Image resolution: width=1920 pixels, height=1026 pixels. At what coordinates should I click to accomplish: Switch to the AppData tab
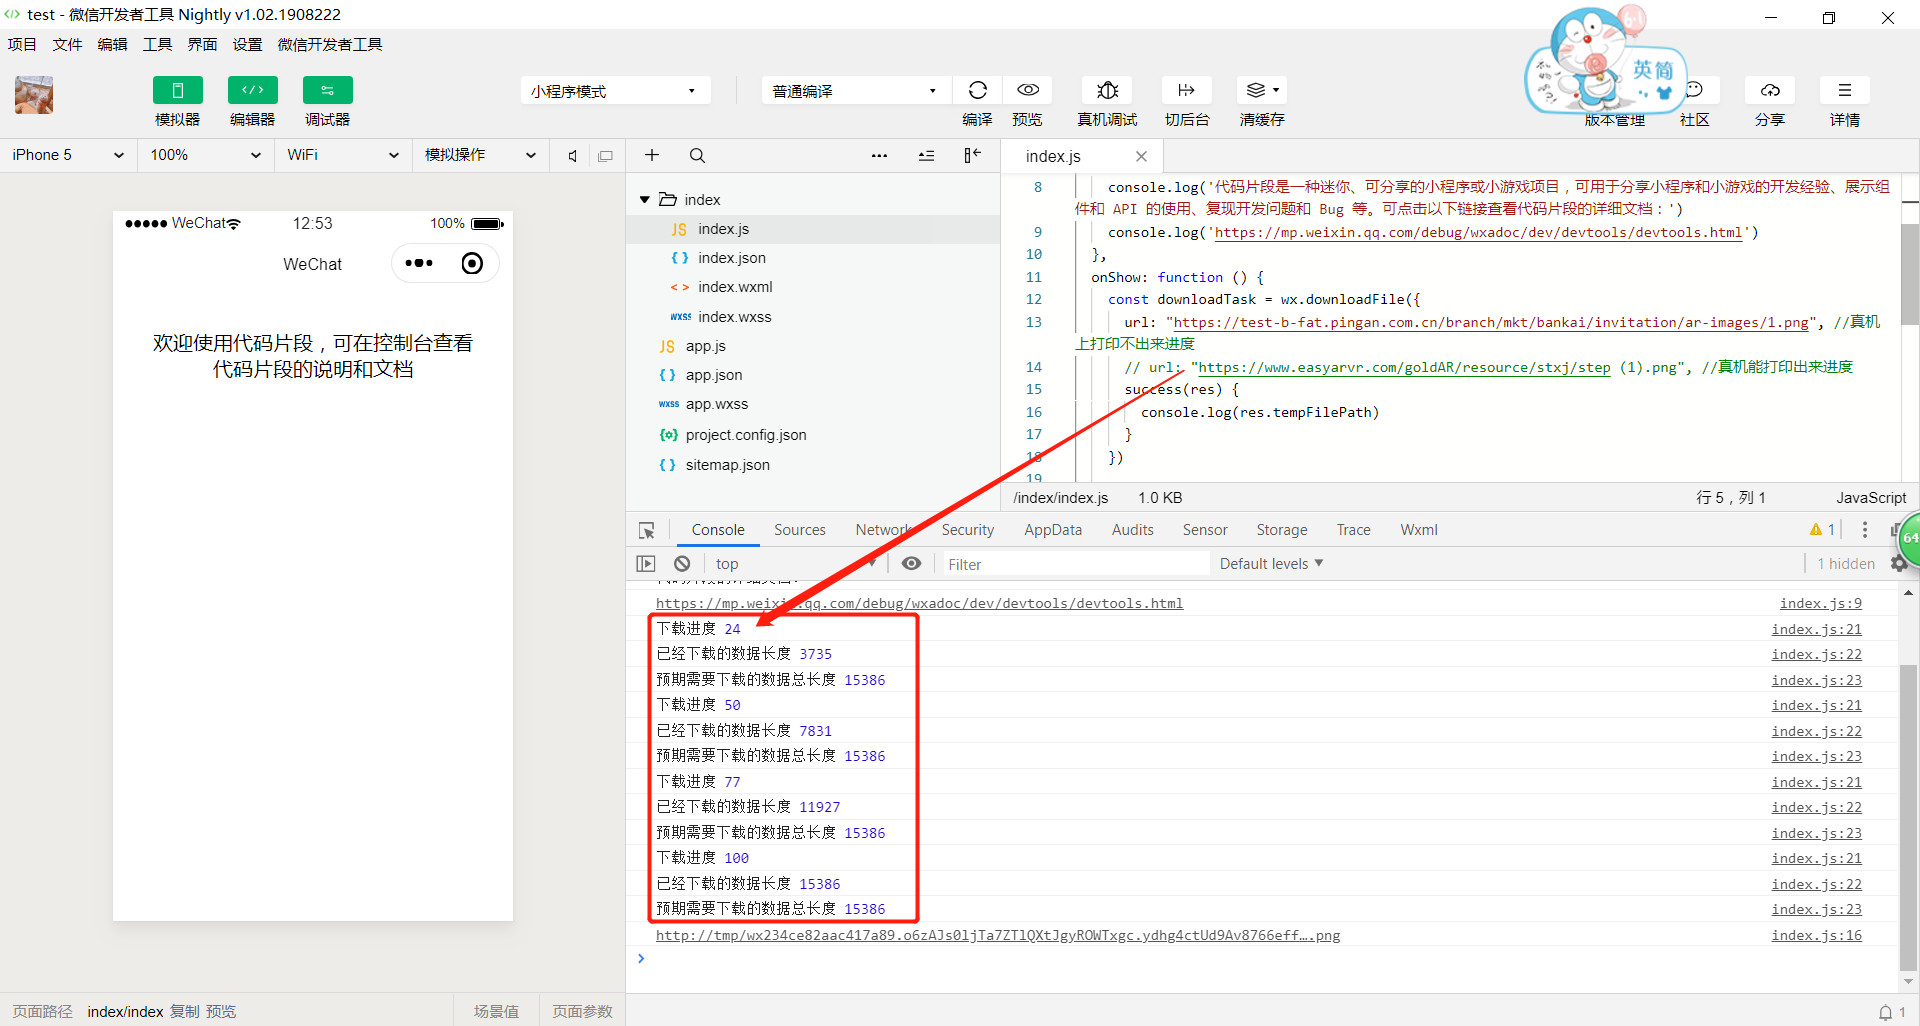tap(1053, 530)
